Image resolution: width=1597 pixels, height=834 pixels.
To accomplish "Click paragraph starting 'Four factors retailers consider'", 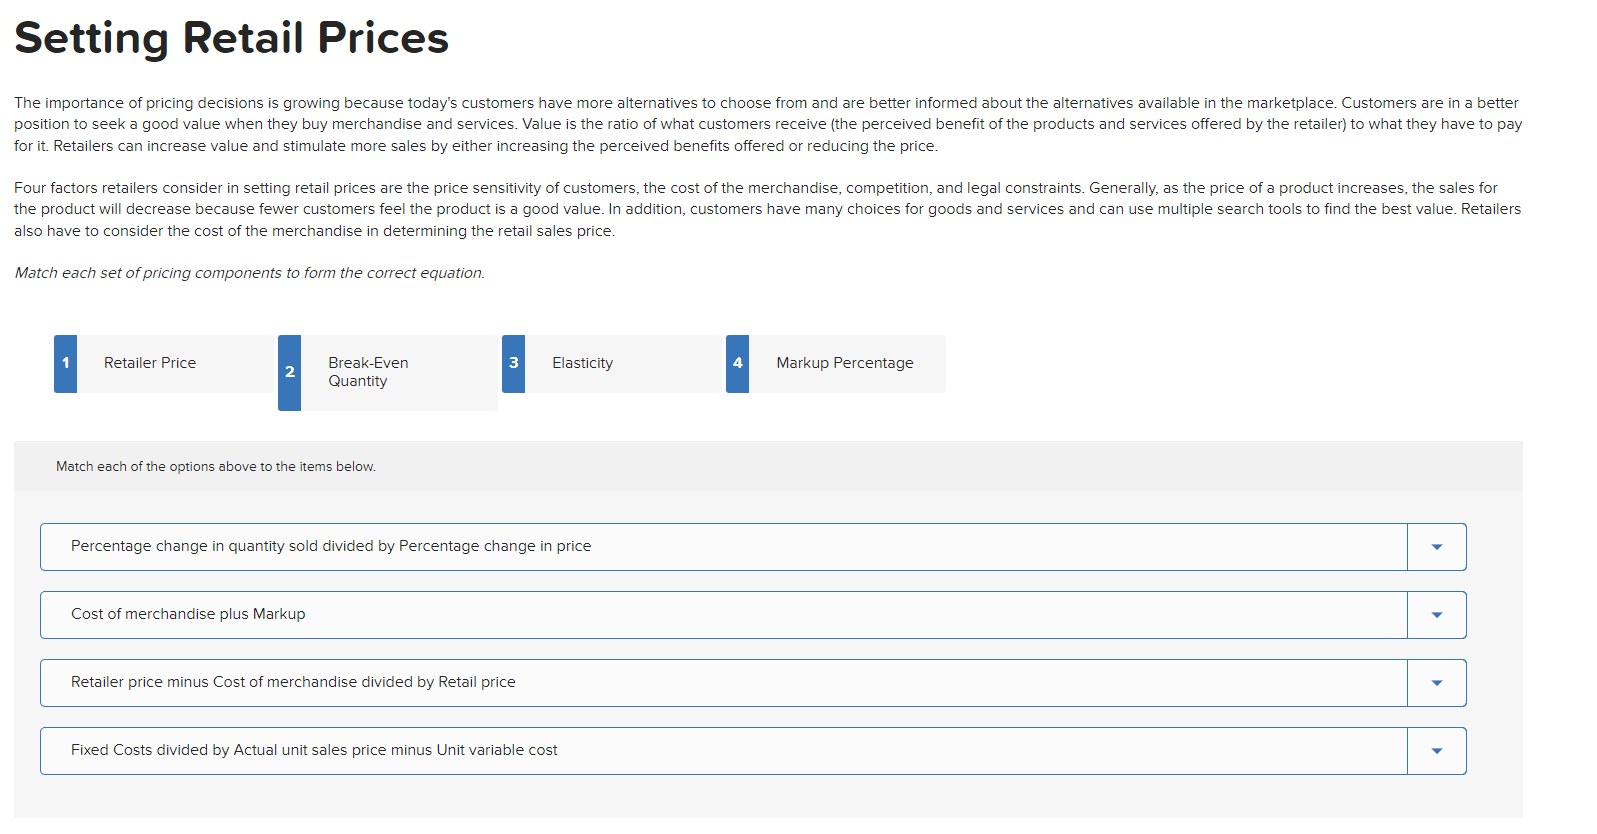I will (768, 209).
